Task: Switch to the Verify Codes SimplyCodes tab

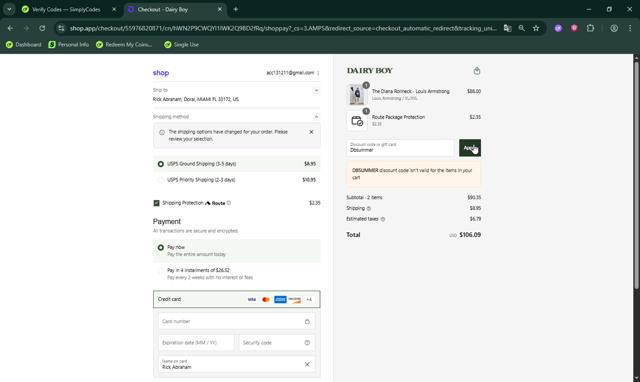Action: pos(65,9)
